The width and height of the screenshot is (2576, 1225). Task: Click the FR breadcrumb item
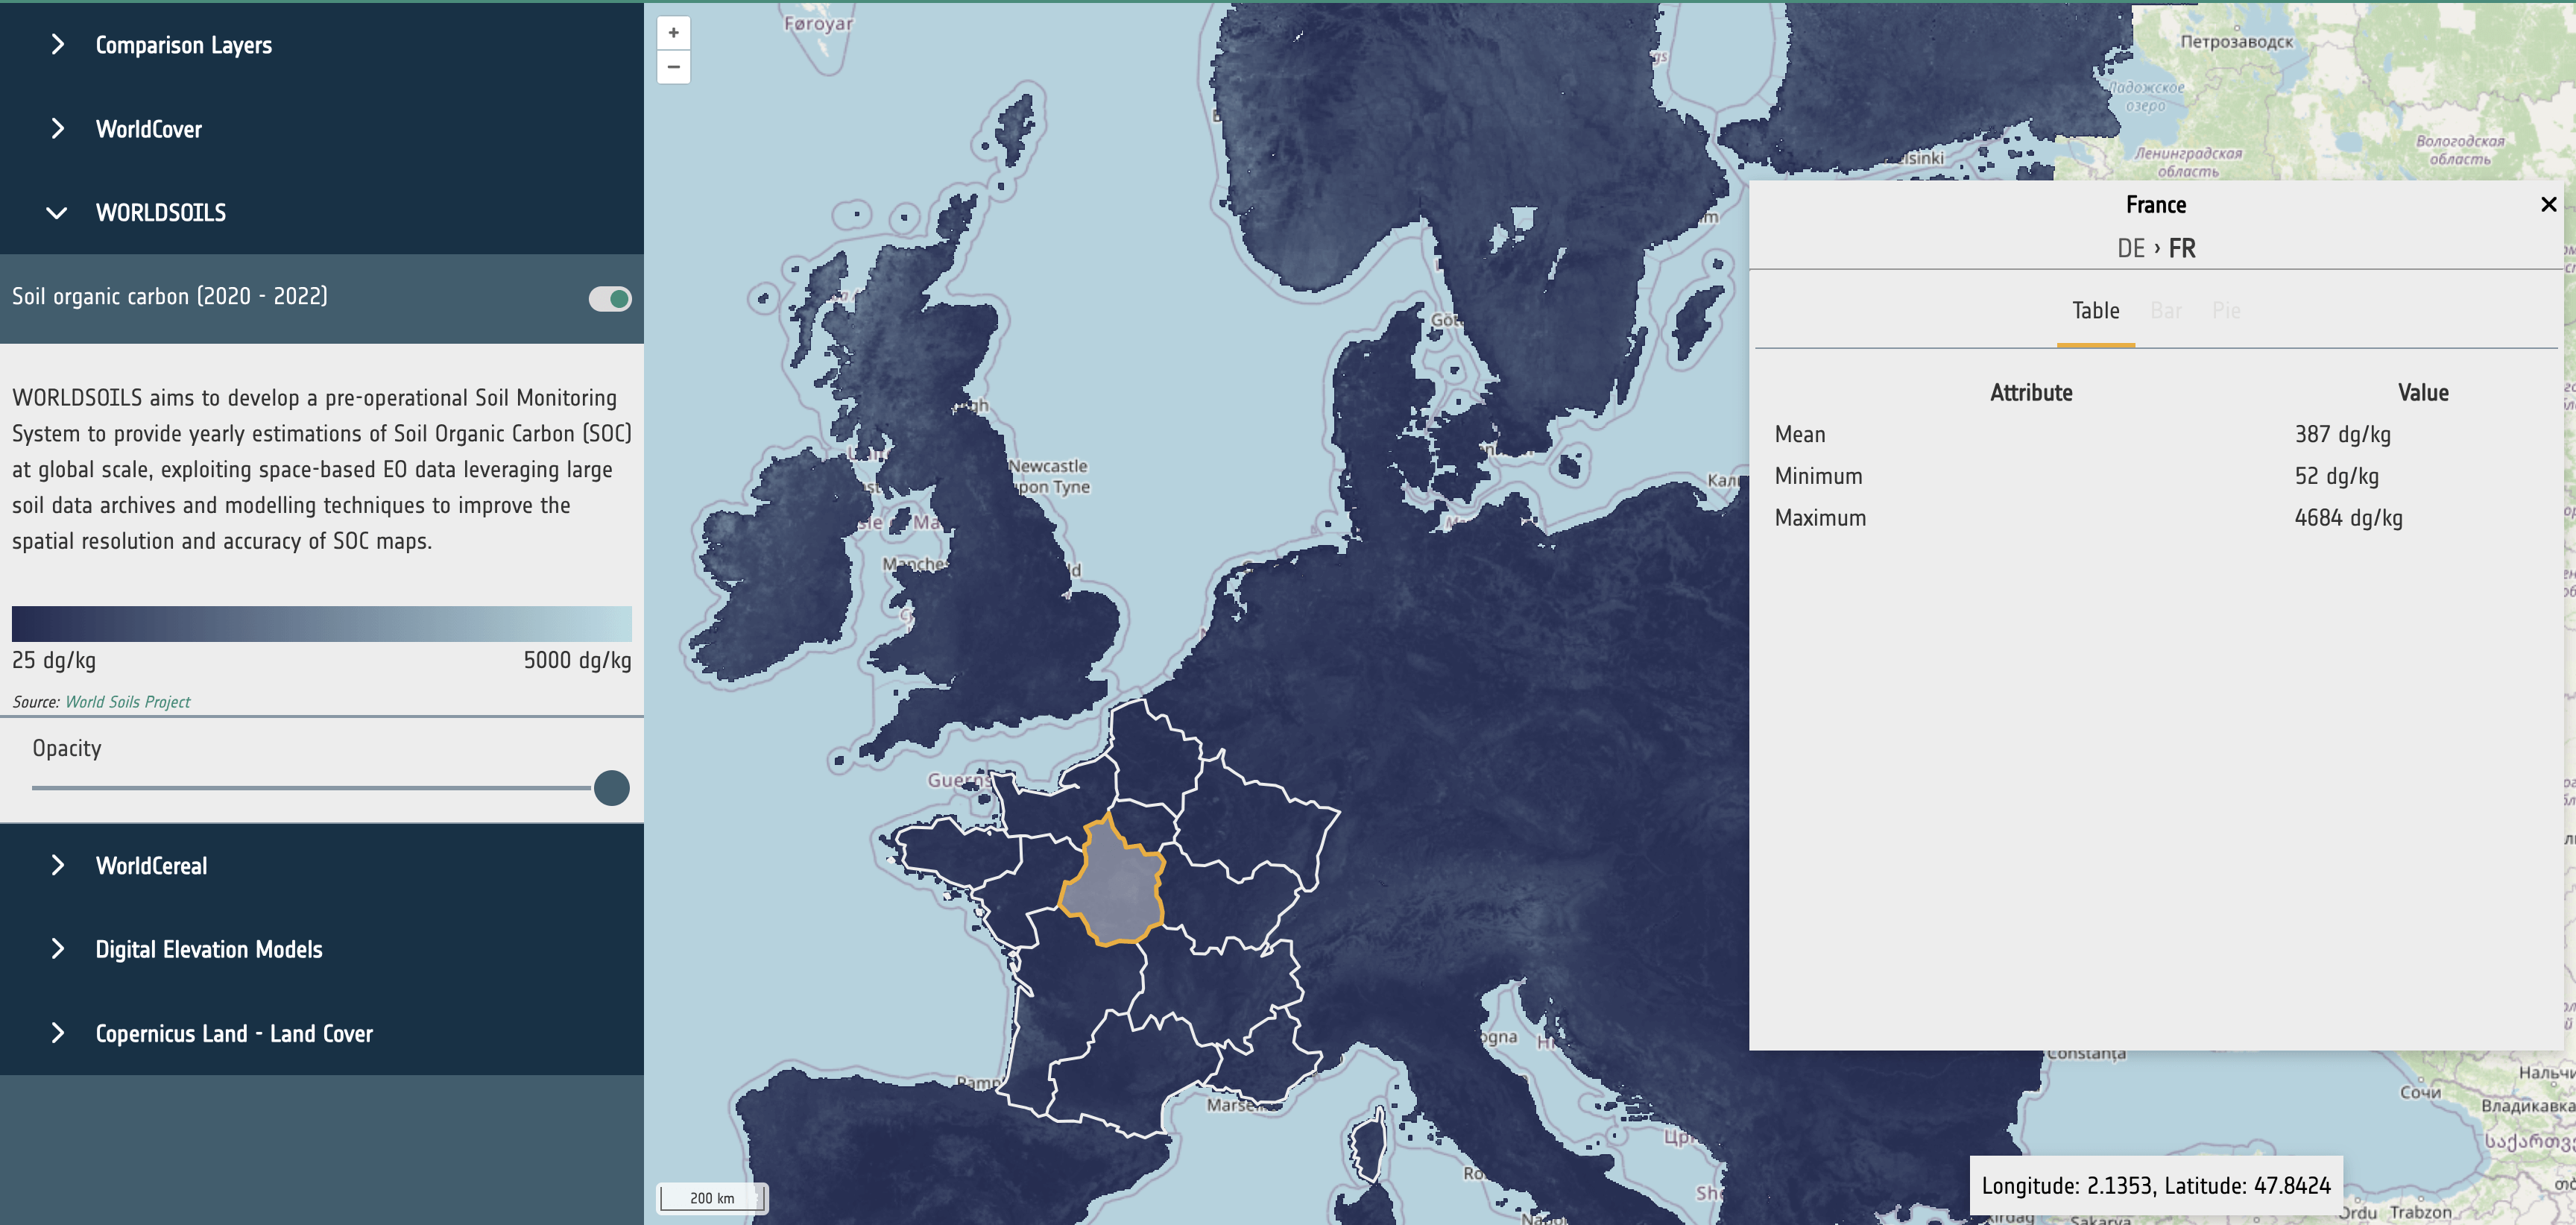click(x=2182, y=248)
